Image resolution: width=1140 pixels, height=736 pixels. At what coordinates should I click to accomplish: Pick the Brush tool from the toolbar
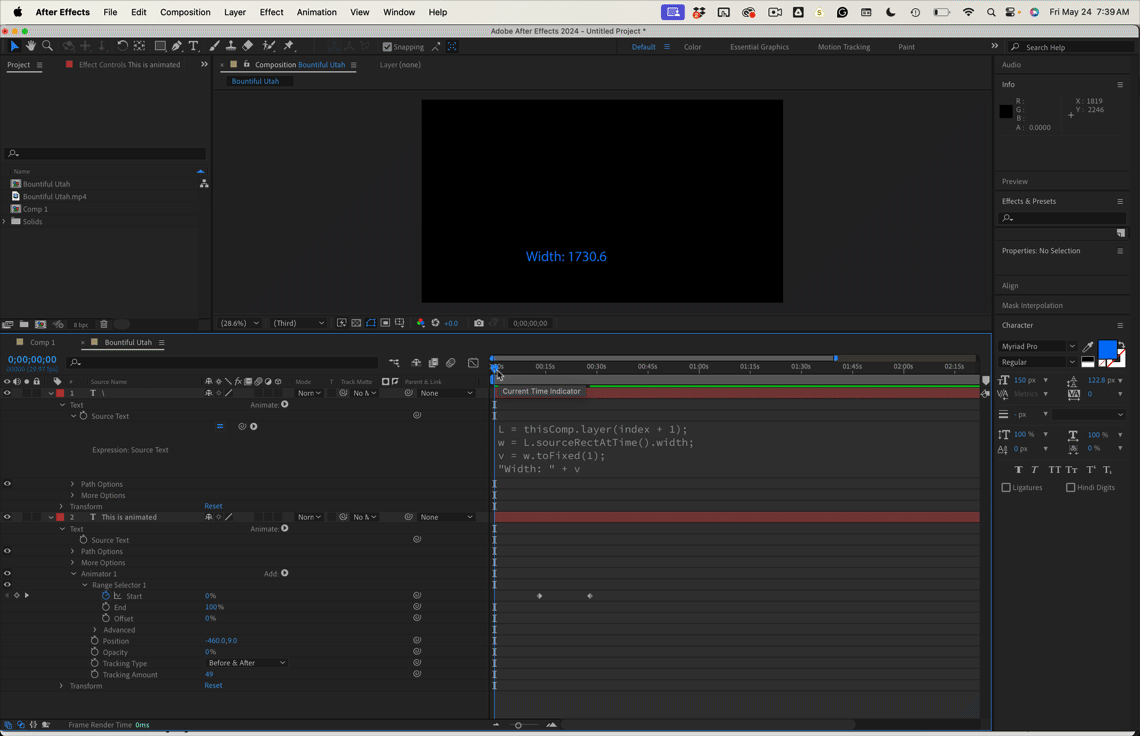213,46
